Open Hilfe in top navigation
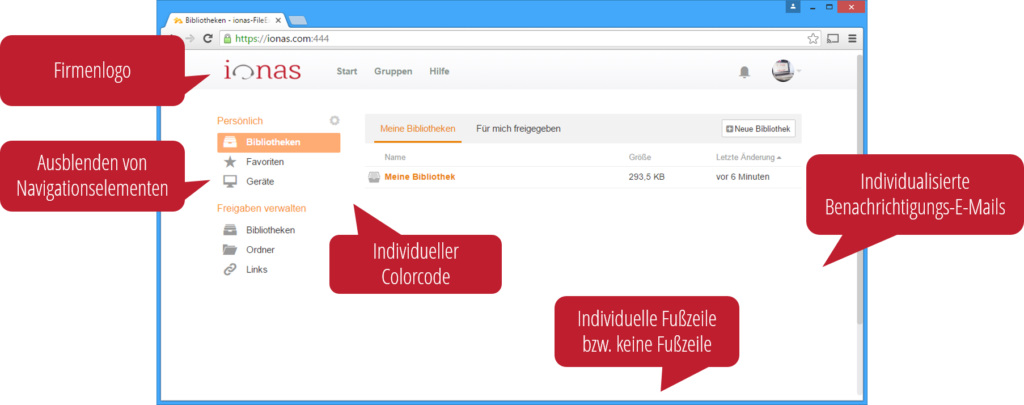Image resolution: width=1024 pixels, height=405 pixels. [440, 71]
